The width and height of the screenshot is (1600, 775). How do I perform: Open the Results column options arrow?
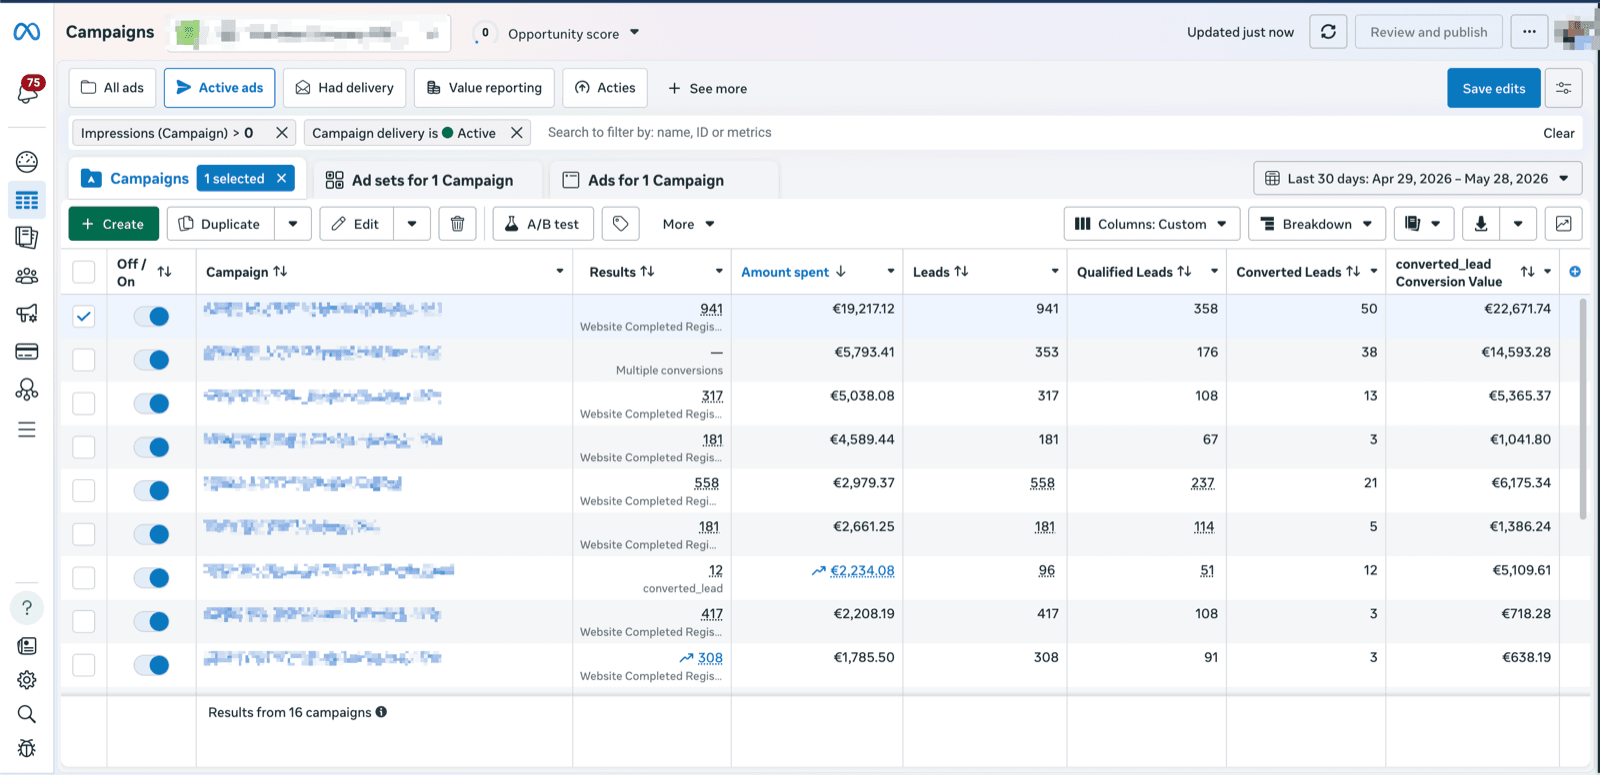point(719,272)
